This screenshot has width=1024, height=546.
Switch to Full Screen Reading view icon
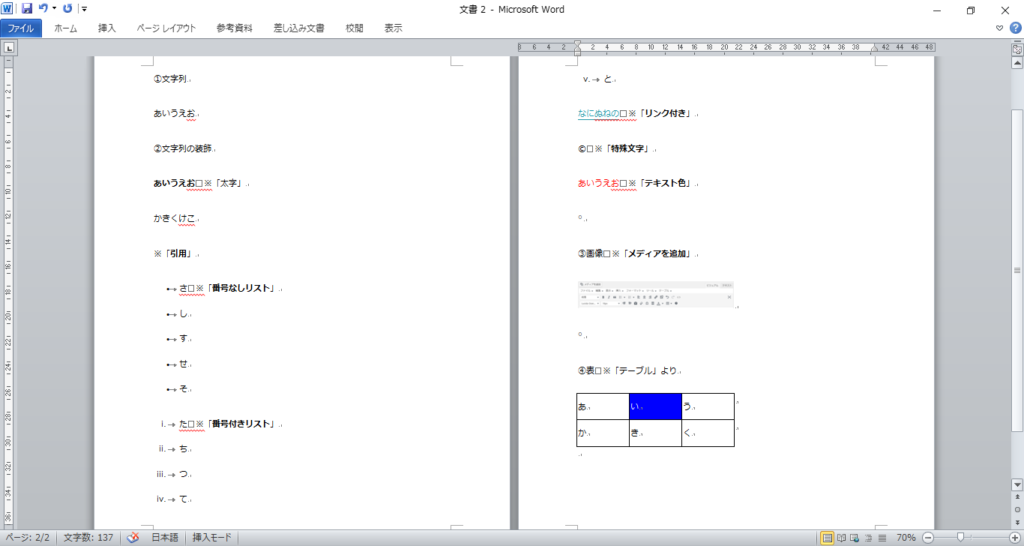pyautogui.click(x=843, y=538)
